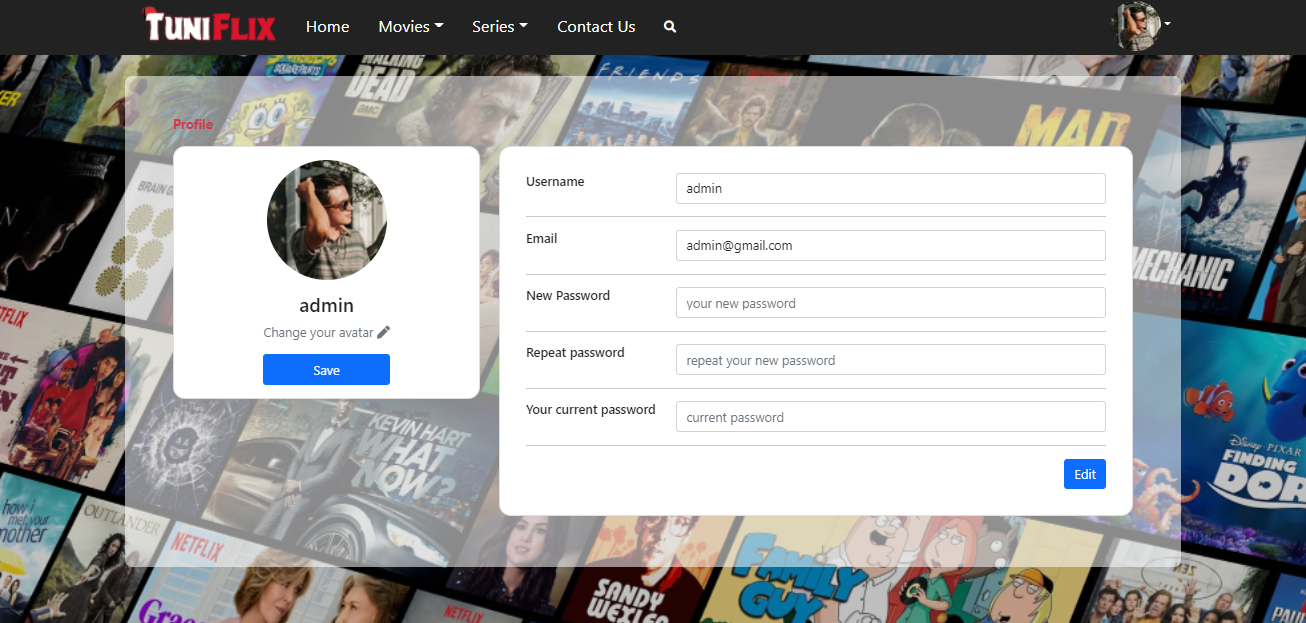Open the caret next to navbar avatar
The height and width of the screenshot is (623, 1306).
(1167, 23)
